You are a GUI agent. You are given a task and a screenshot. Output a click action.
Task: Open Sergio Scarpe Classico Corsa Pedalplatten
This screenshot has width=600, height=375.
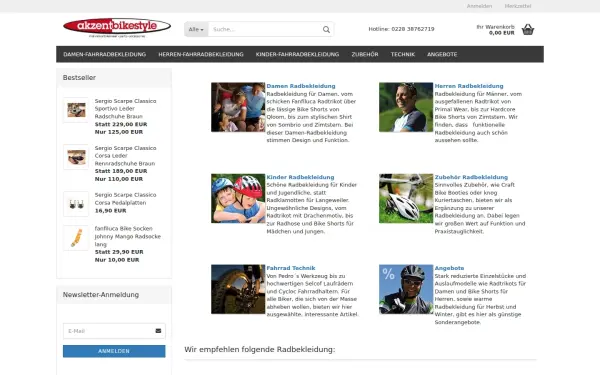pyautogui.click(x=126, y=199)
